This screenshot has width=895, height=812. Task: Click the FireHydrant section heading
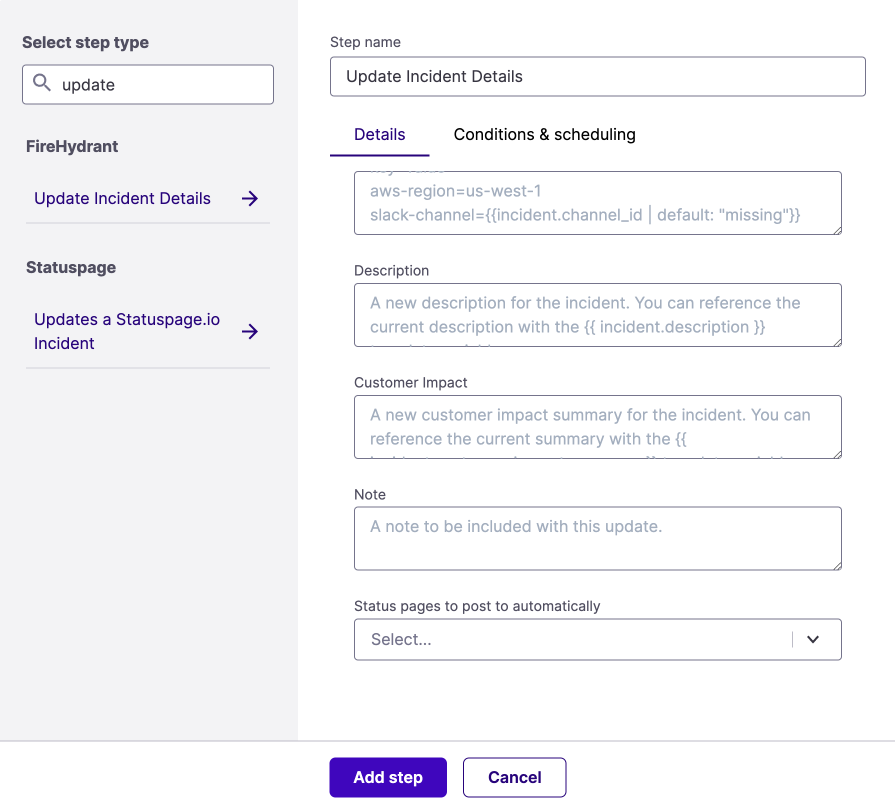(72, 147)
